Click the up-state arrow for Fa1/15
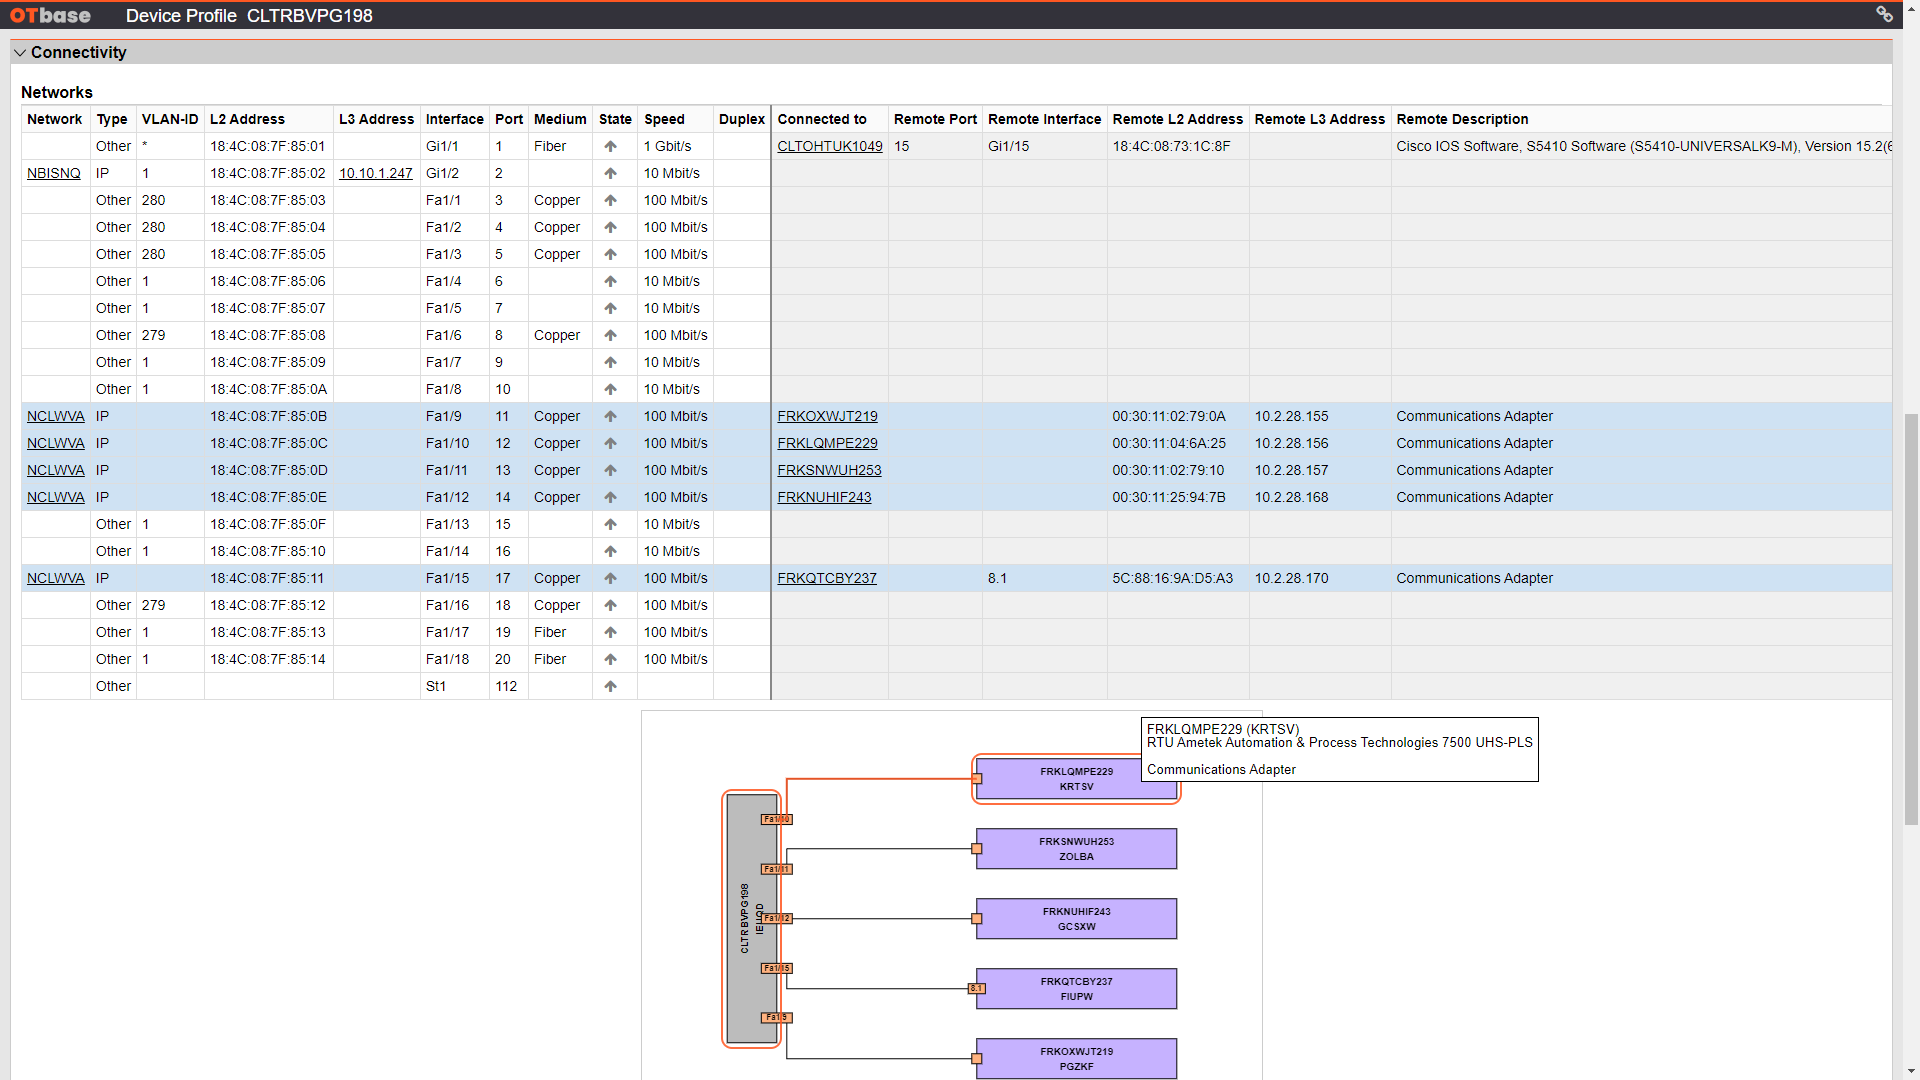1920x1080 pixels. [610, 578]
